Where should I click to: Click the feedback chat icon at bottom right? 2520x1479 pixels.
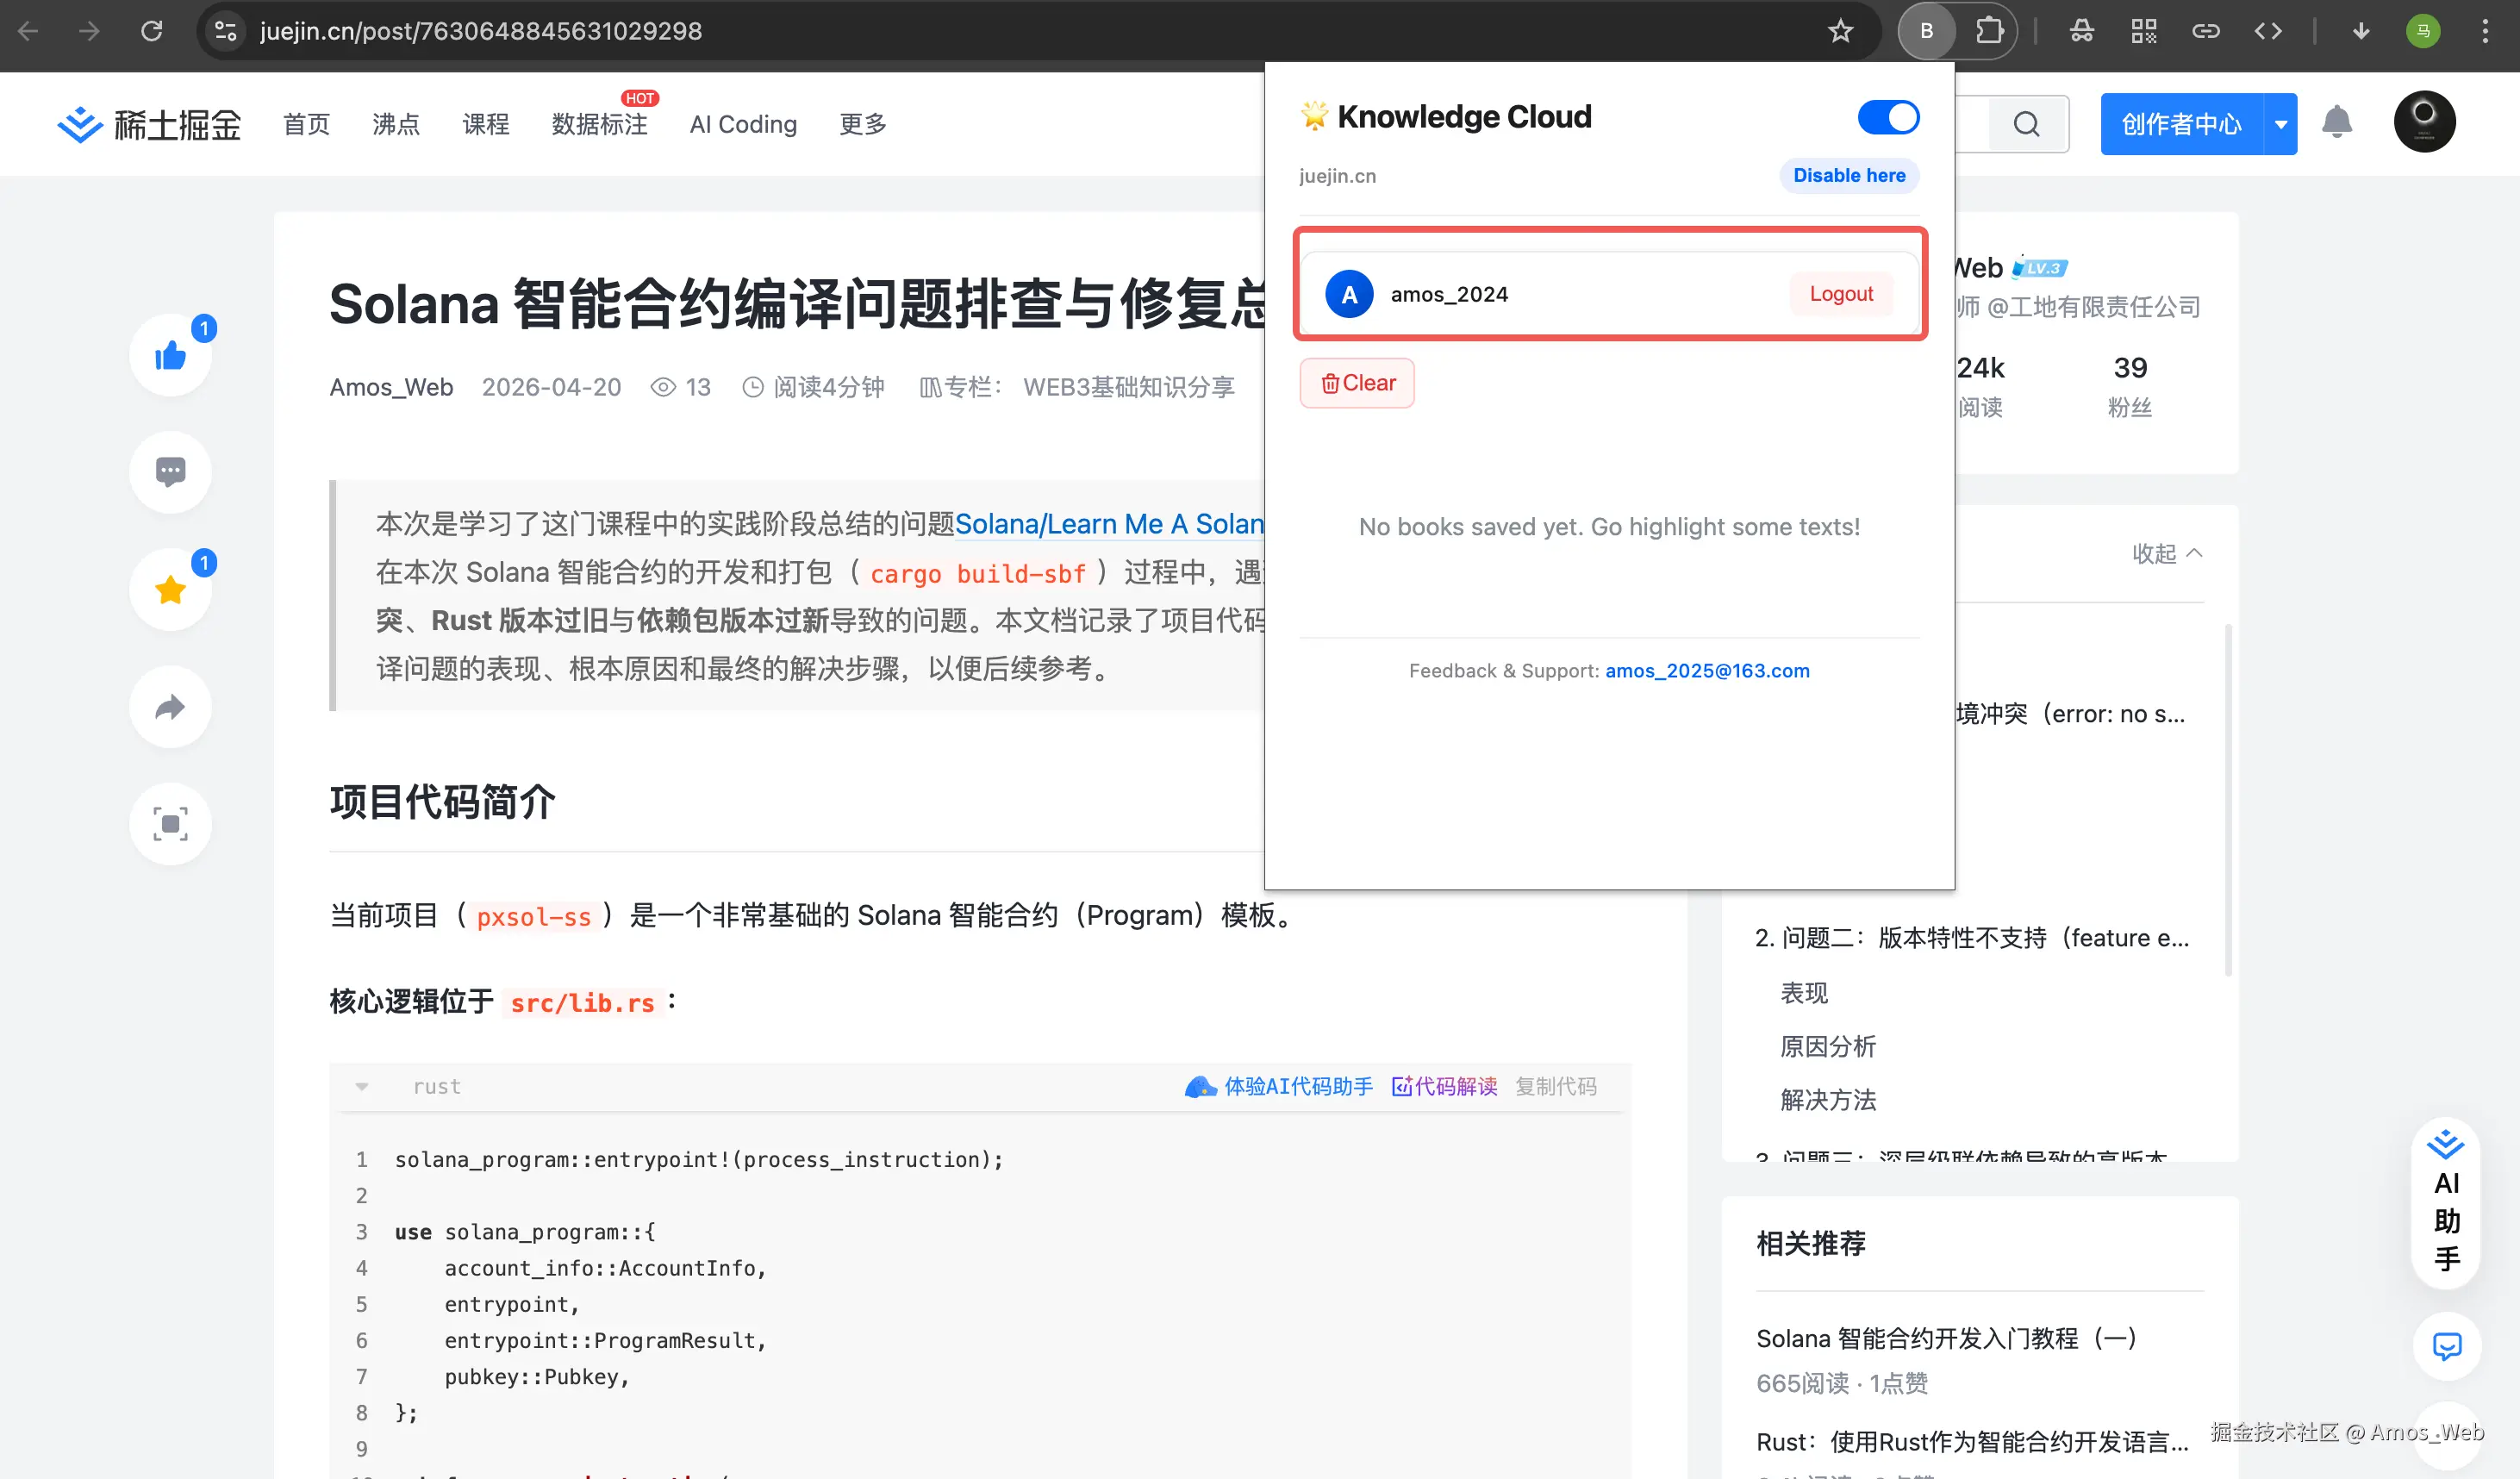point(2446,1346)
